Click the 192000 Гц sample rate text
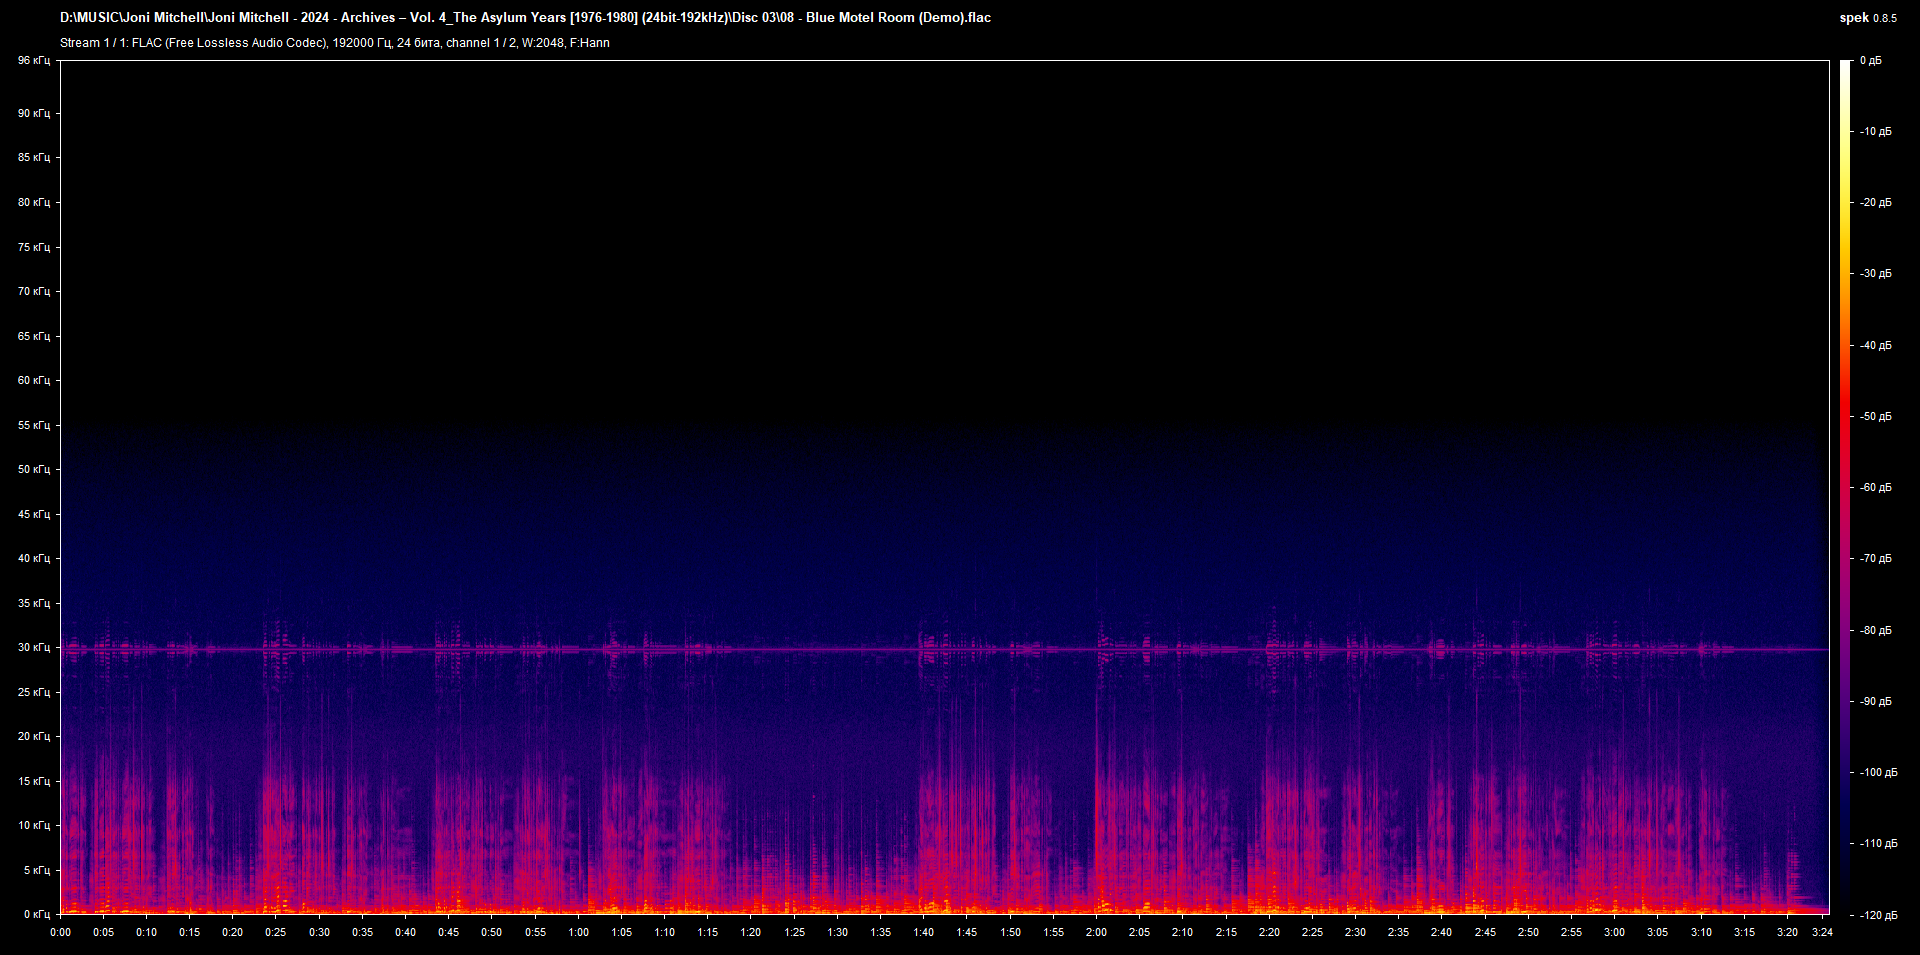Viewport: 1920px width, 955px height. (x=362, y=43)
